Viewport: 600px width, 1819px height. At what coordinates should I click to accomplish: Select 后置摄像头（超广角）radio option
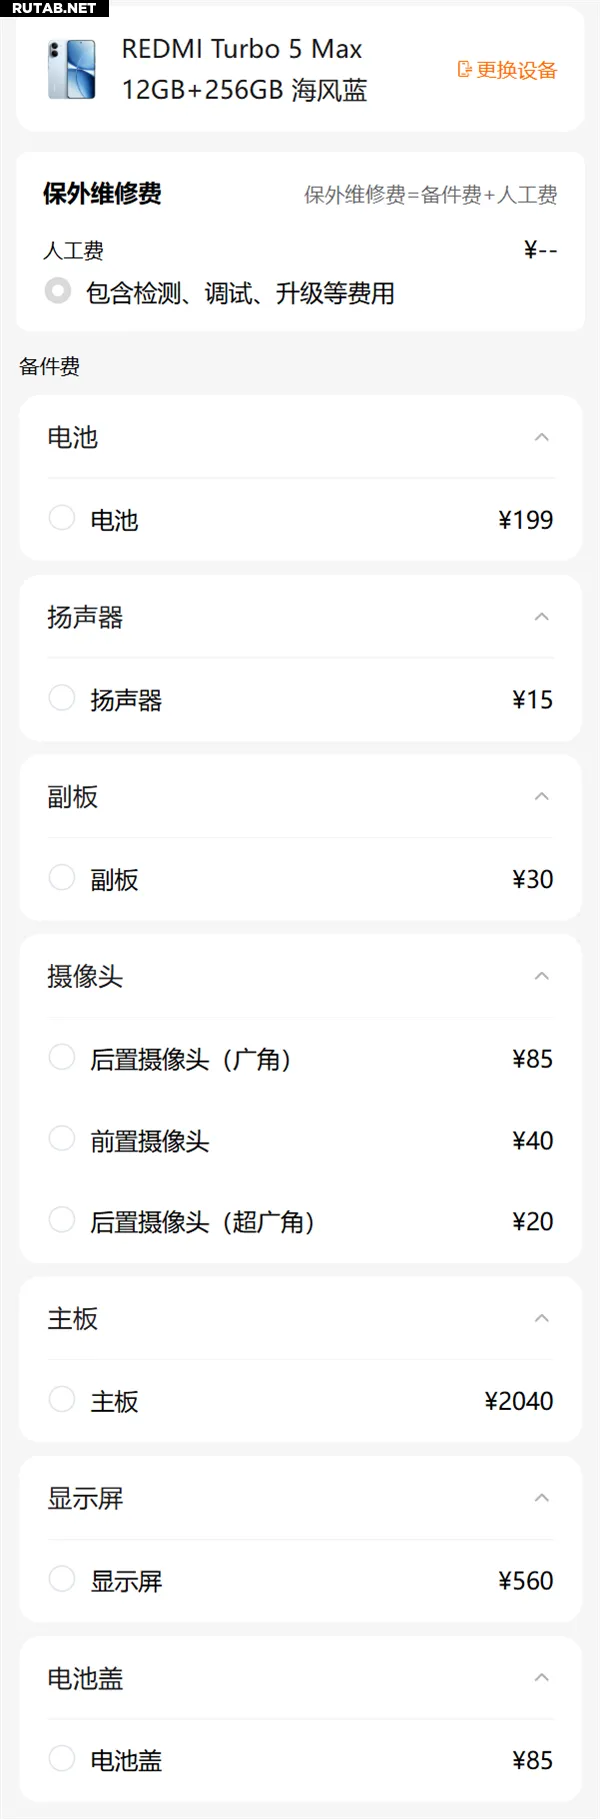62,1220
